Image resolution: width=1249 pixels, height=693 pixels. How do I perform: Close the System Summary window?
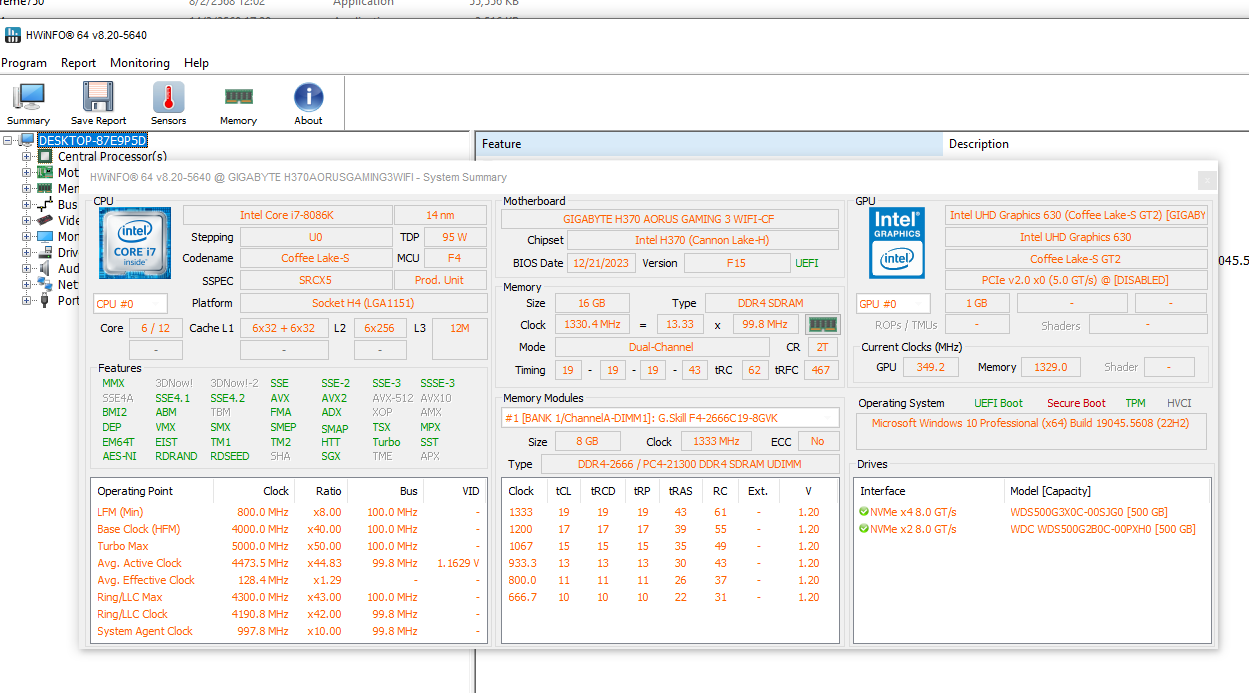[1207, 179]
